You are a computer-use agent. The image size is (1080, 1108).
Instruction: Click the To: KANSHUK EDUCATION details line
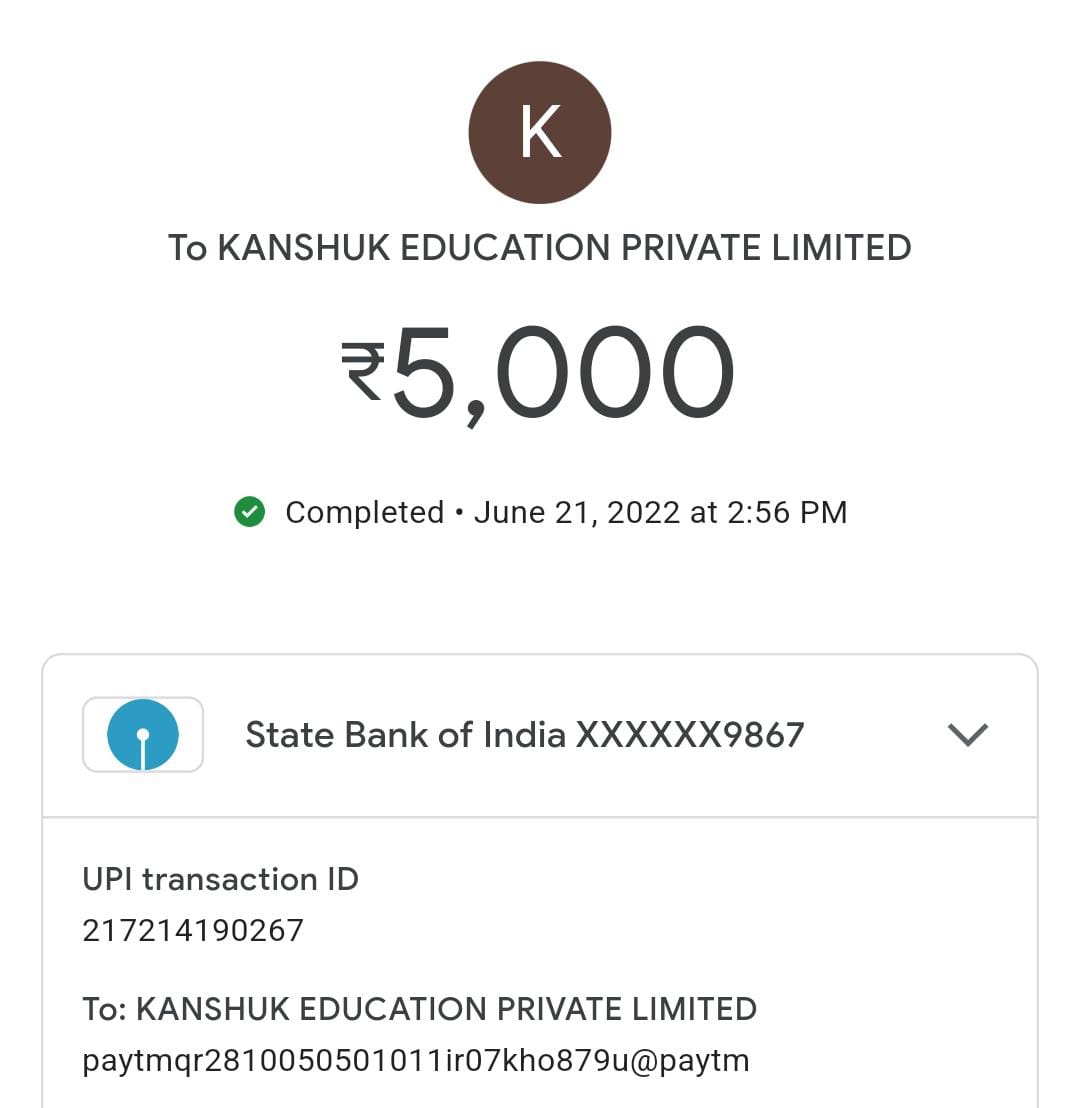[419, 1009]
